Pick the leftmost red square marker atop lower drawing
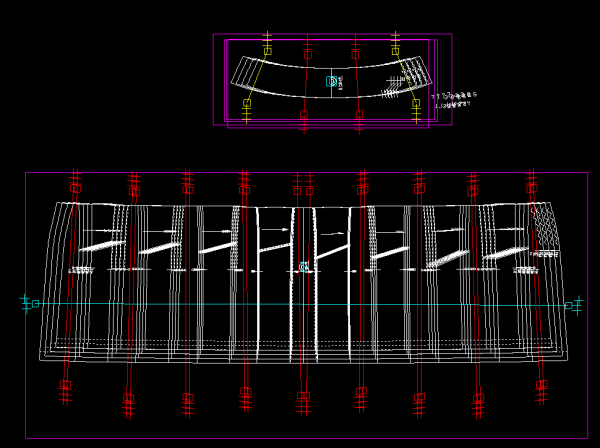Viewport: 600px width, 448px height. [x=76, y=188]
